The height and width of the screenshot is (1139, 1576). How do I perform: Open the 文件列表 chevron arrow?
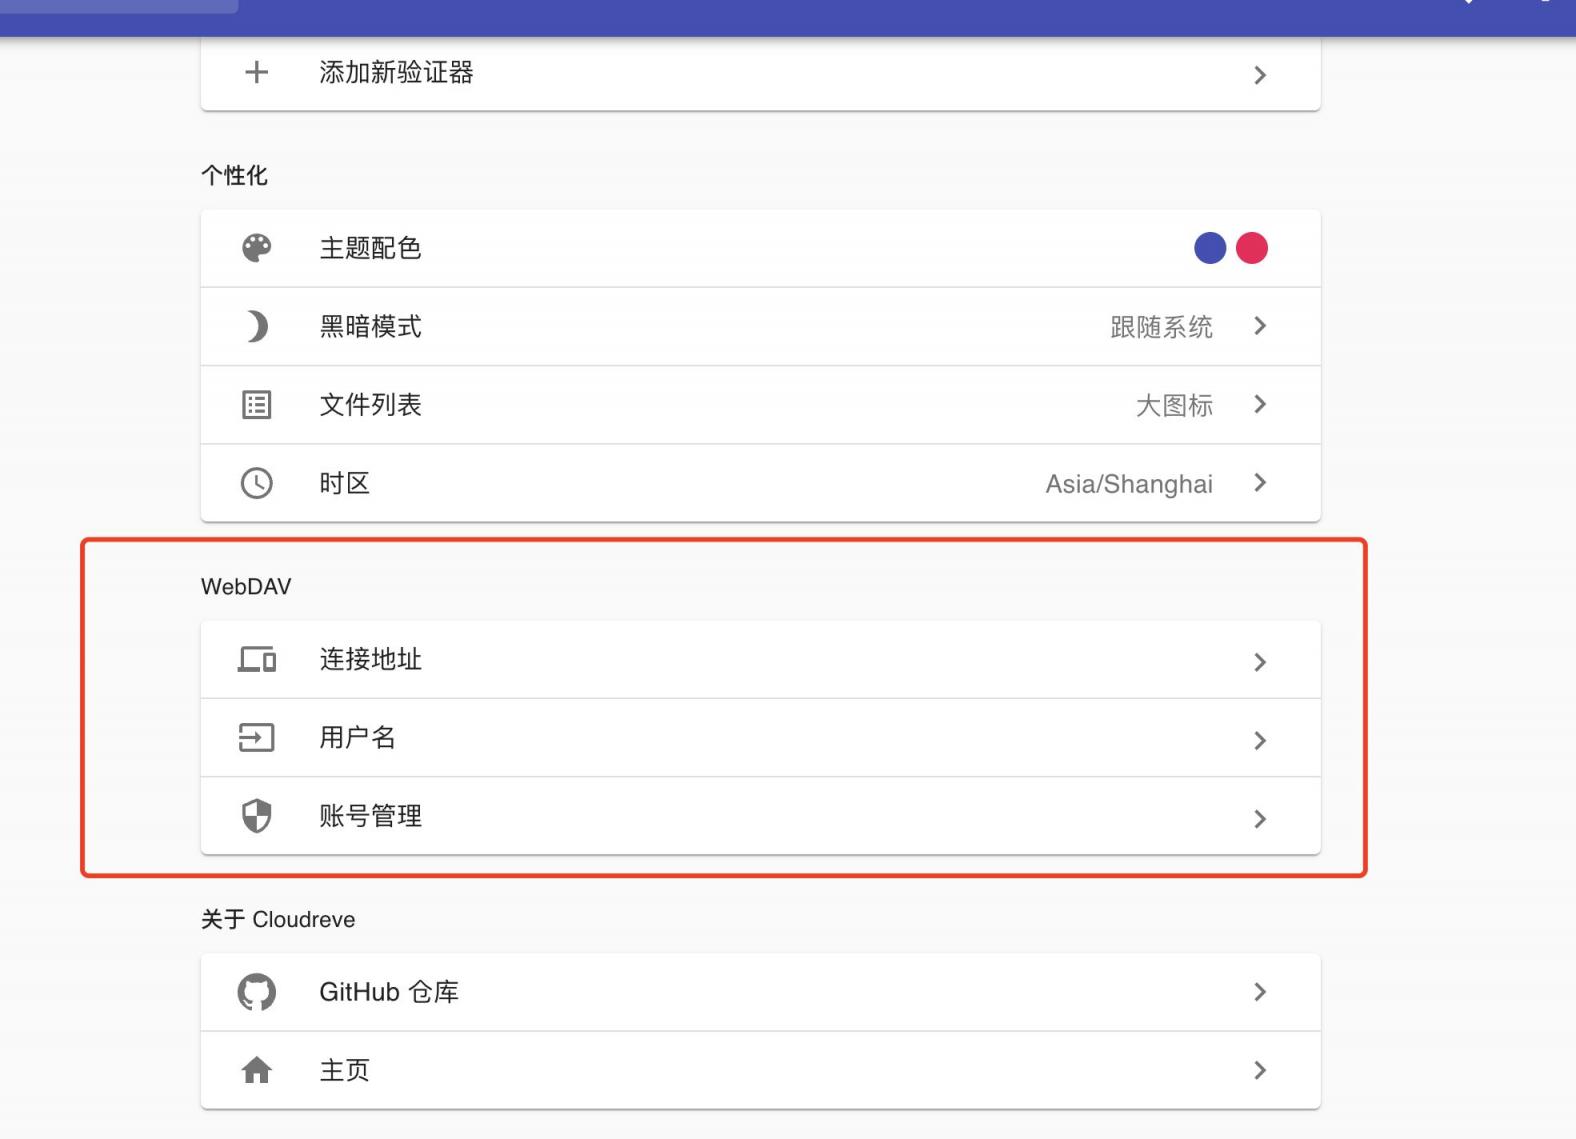tap(1260, 404)
